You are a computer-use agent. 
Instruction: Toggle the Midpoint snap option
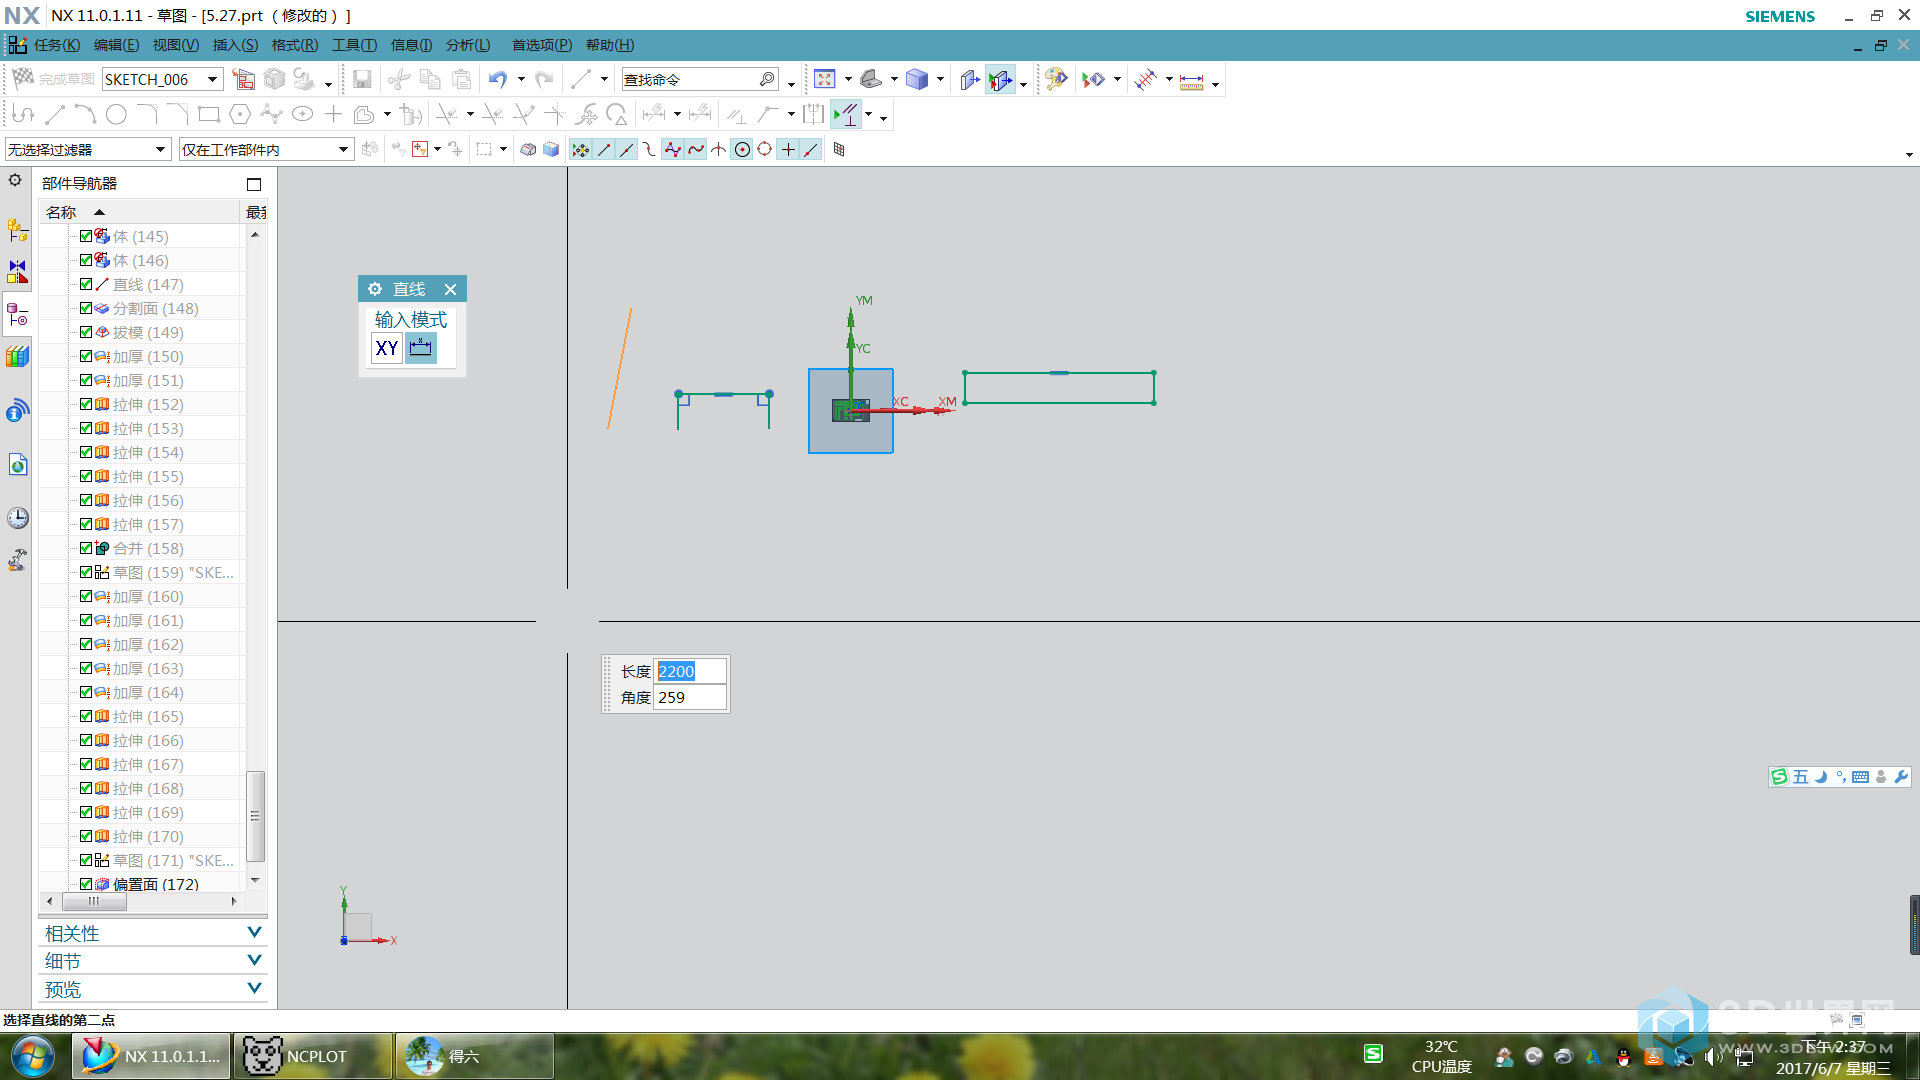click(x=627, y=150)
